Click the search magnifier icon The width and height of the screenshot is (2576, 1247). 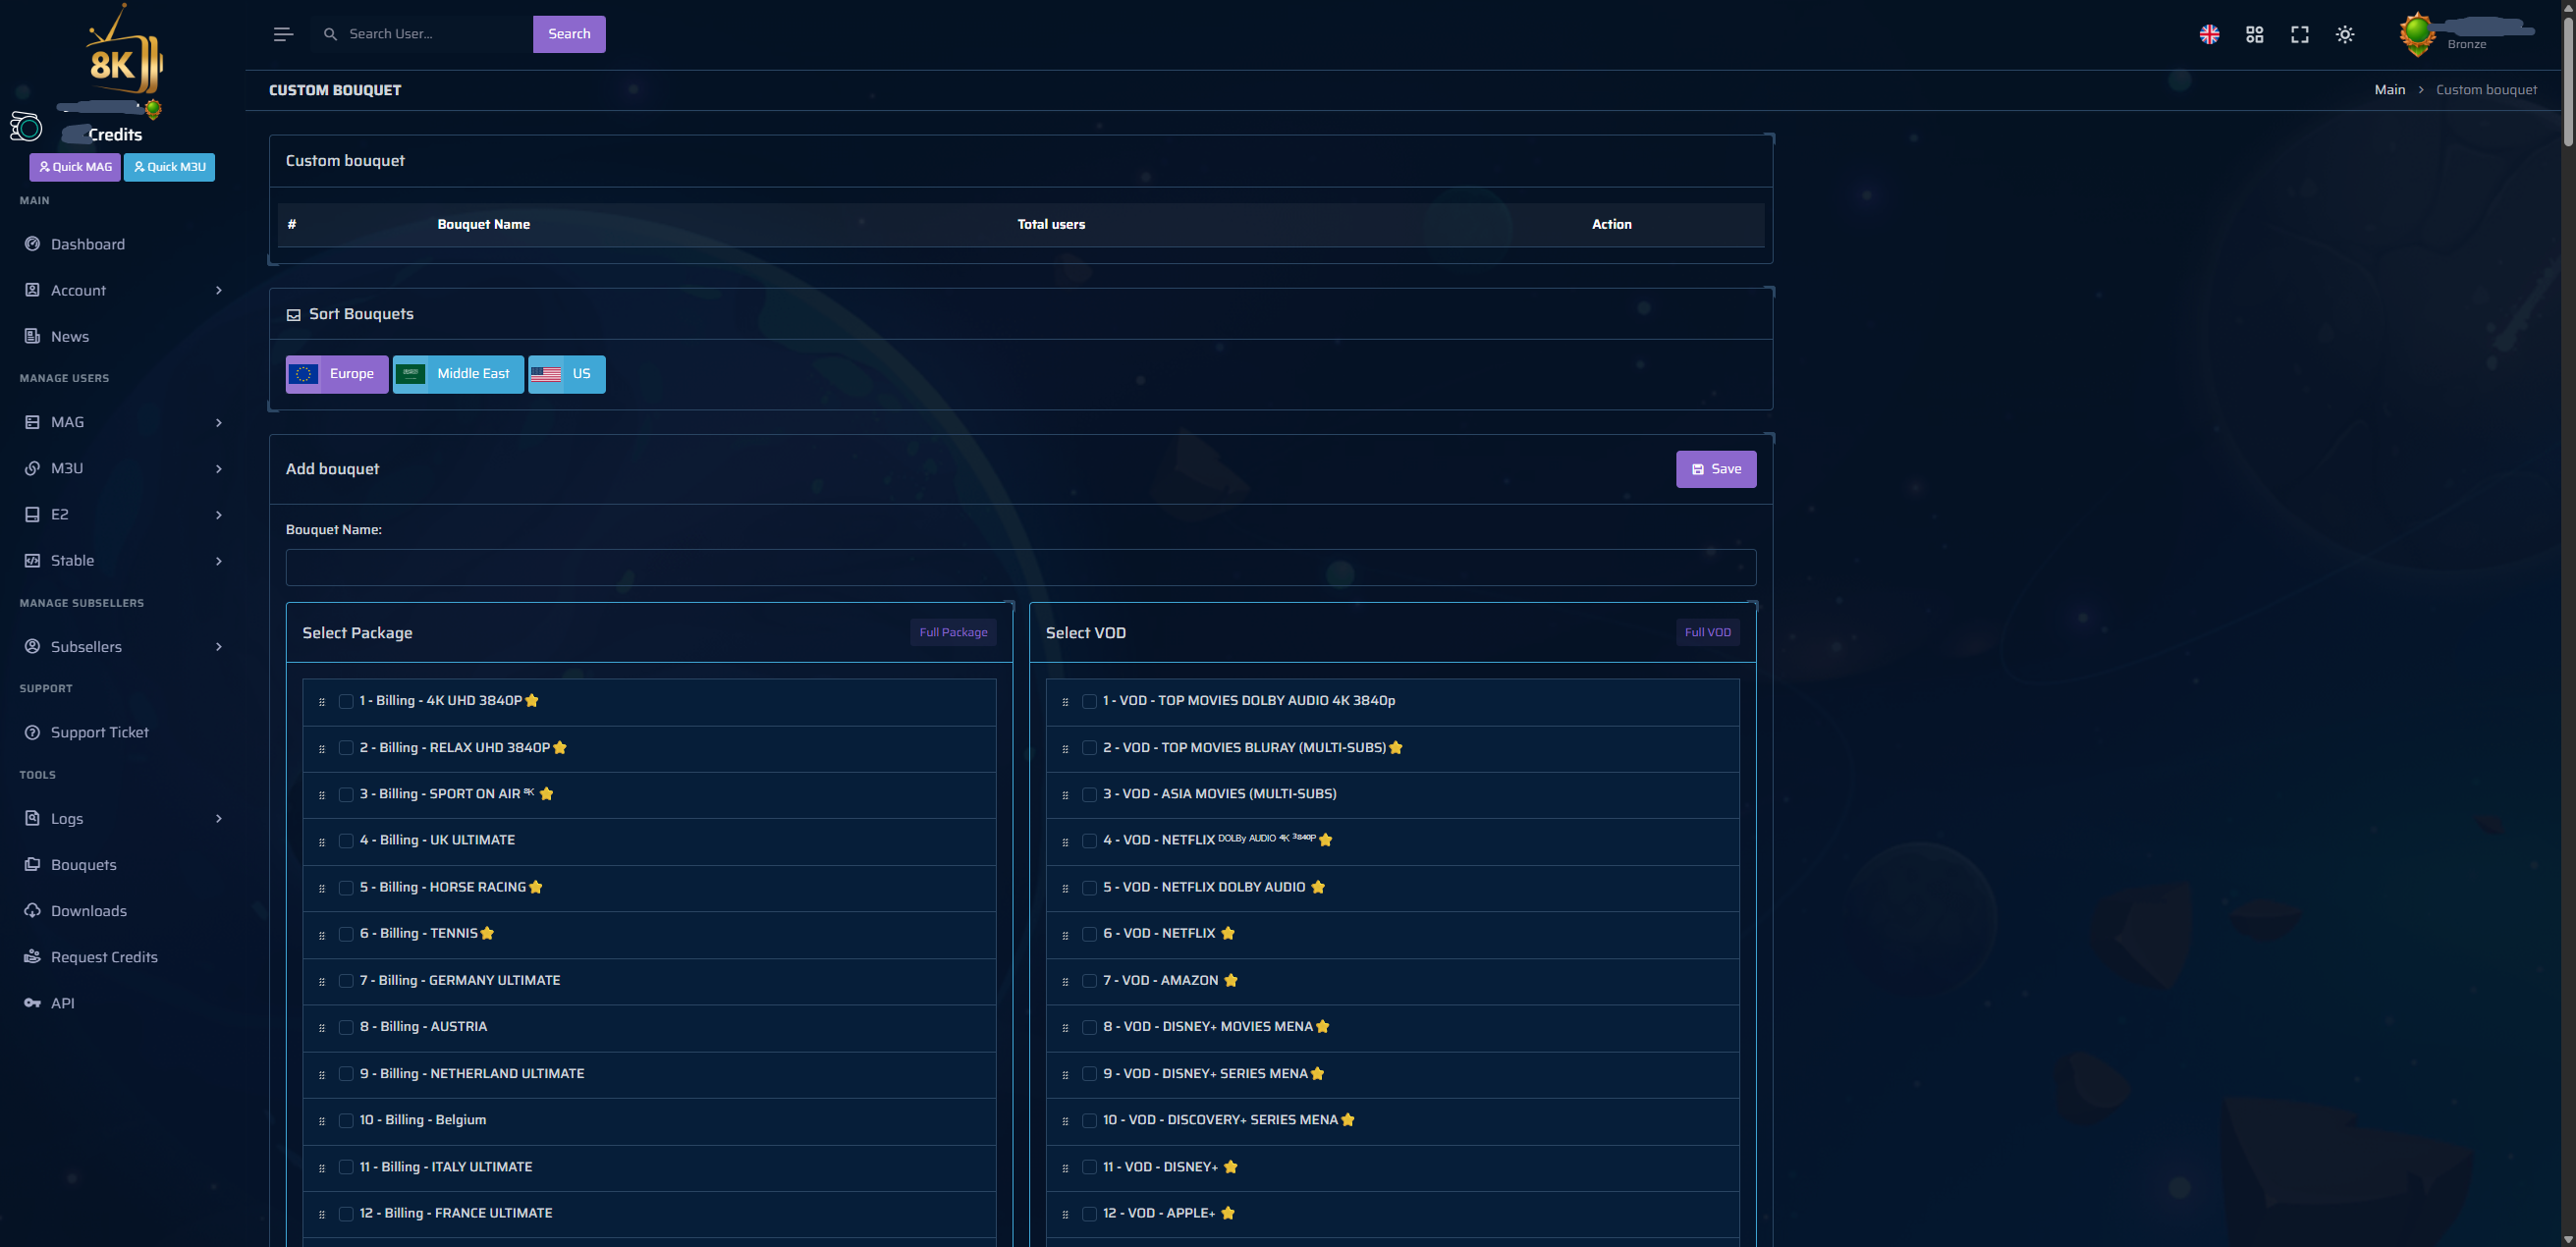click(330, 34)
